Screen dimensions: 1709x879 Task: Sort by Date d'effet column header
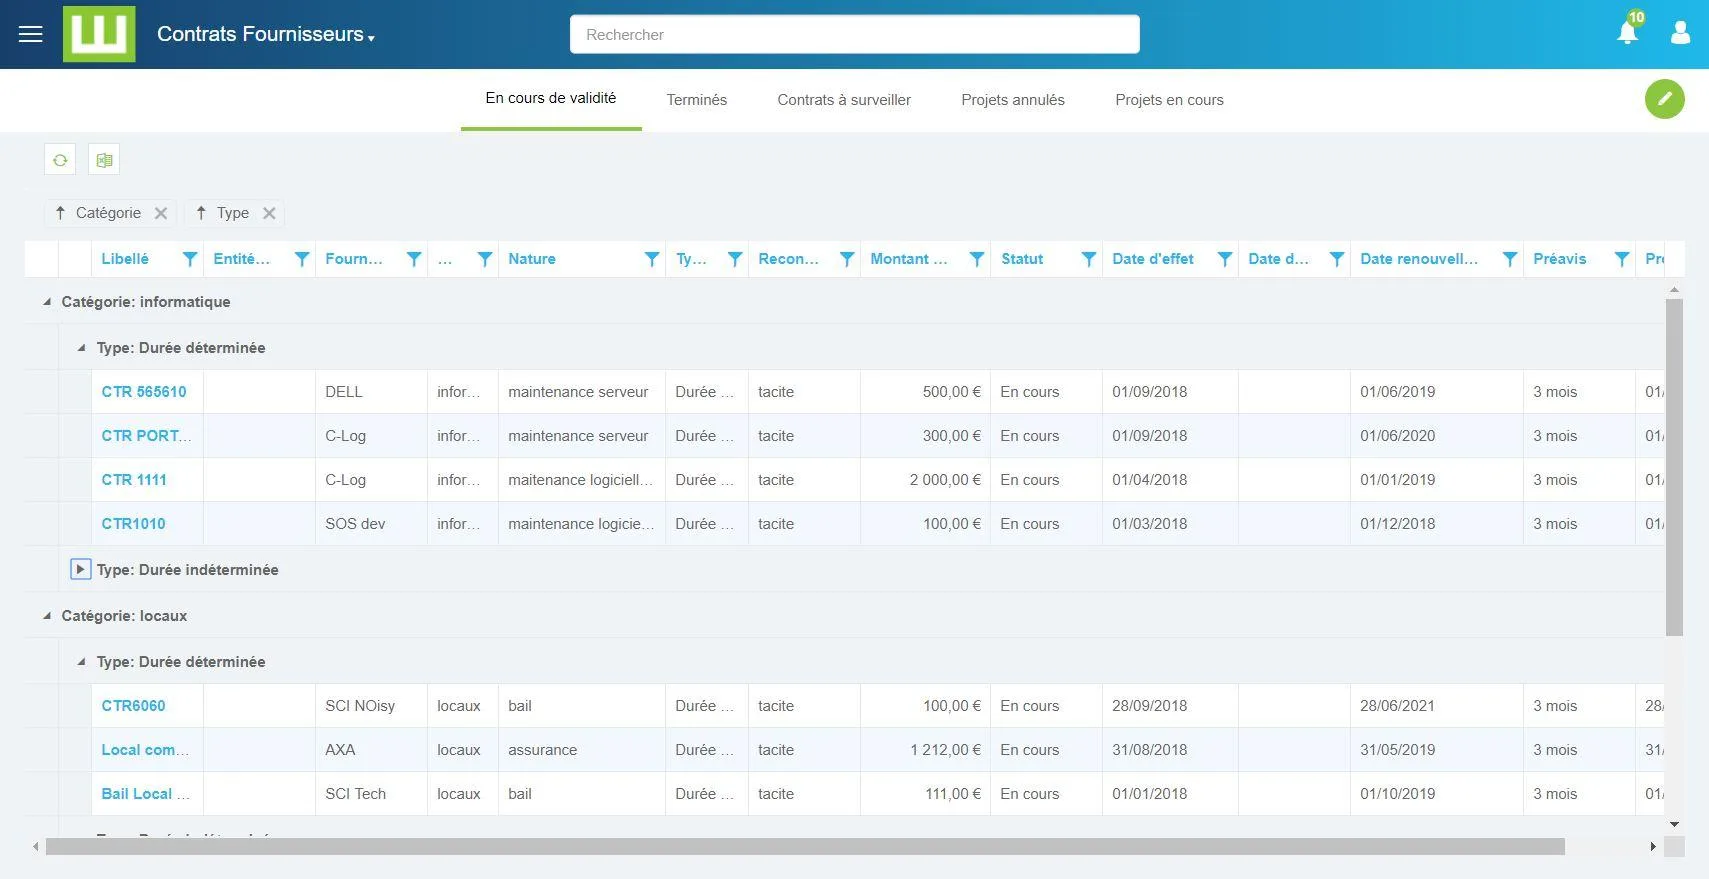(x=1153, y=259)
